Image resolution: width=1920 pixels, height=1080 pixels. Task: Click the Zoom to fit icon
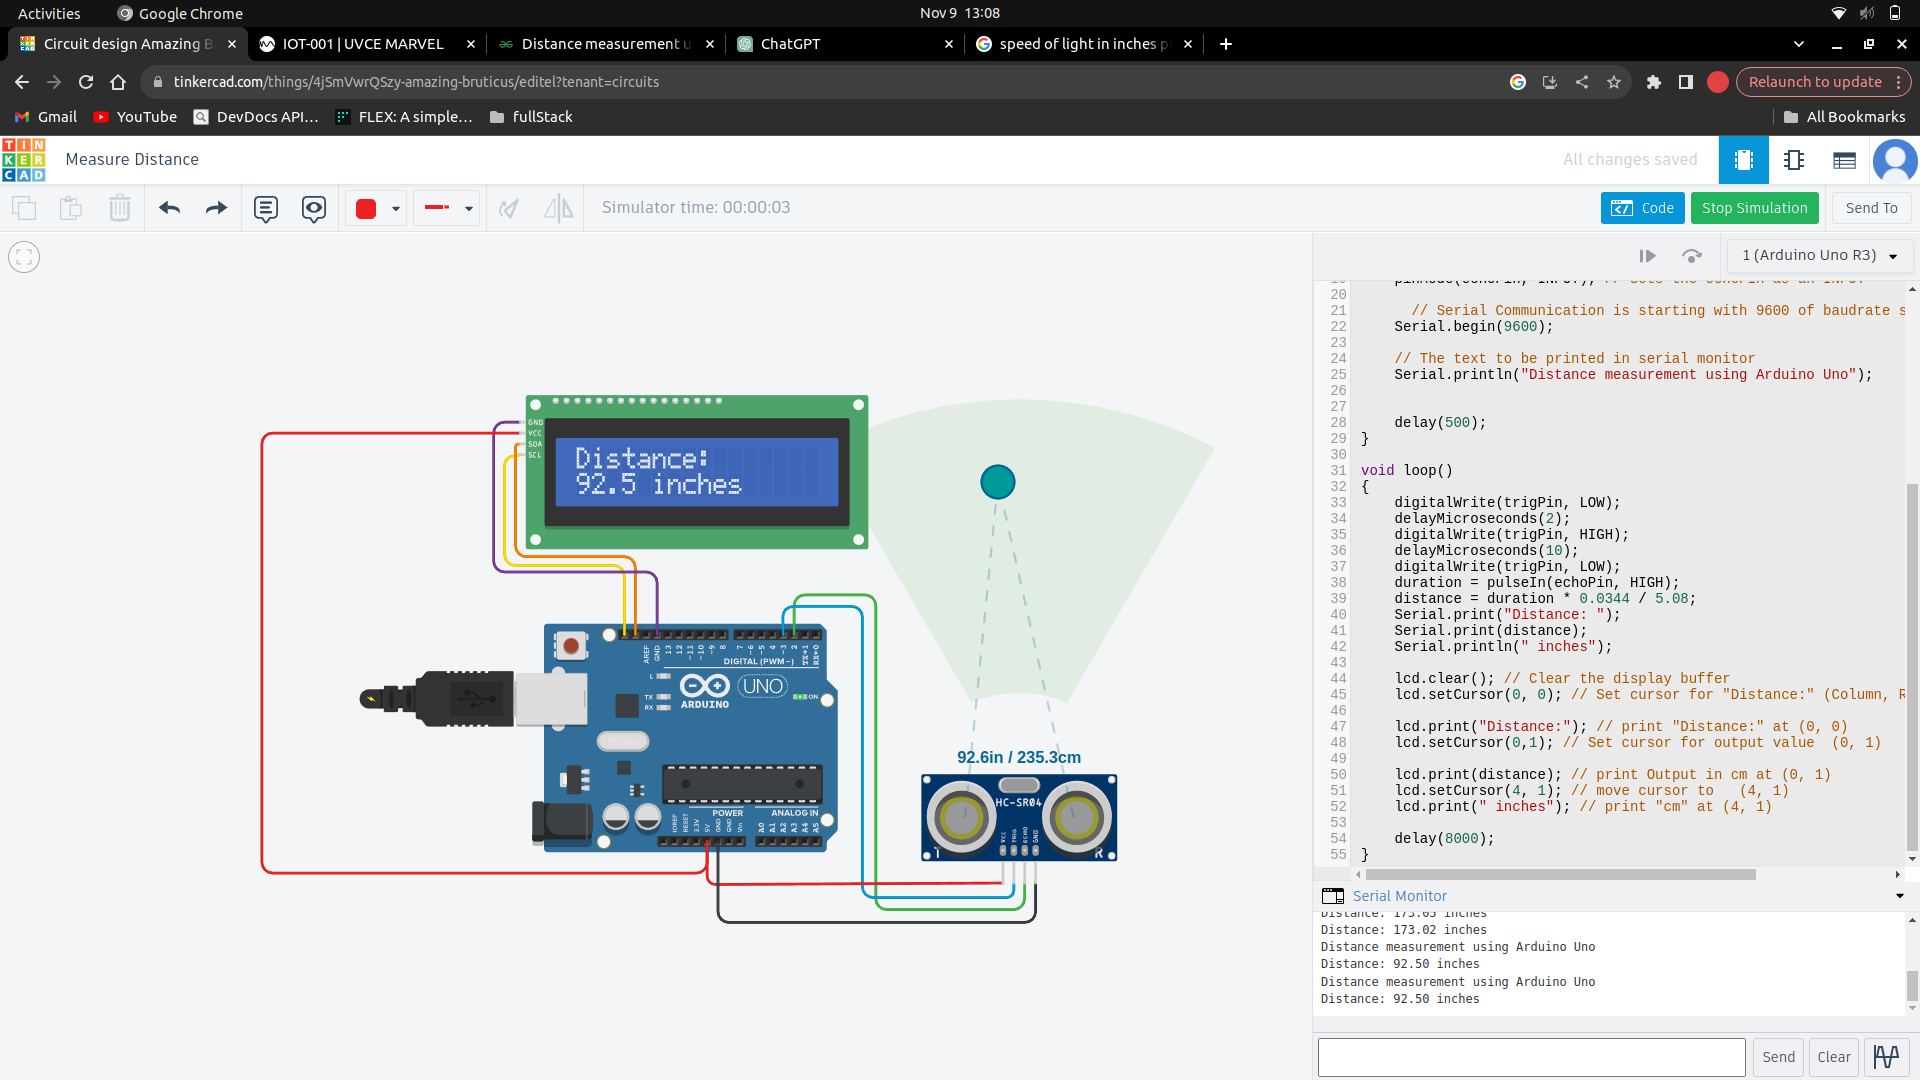click(x=24, y=257)
